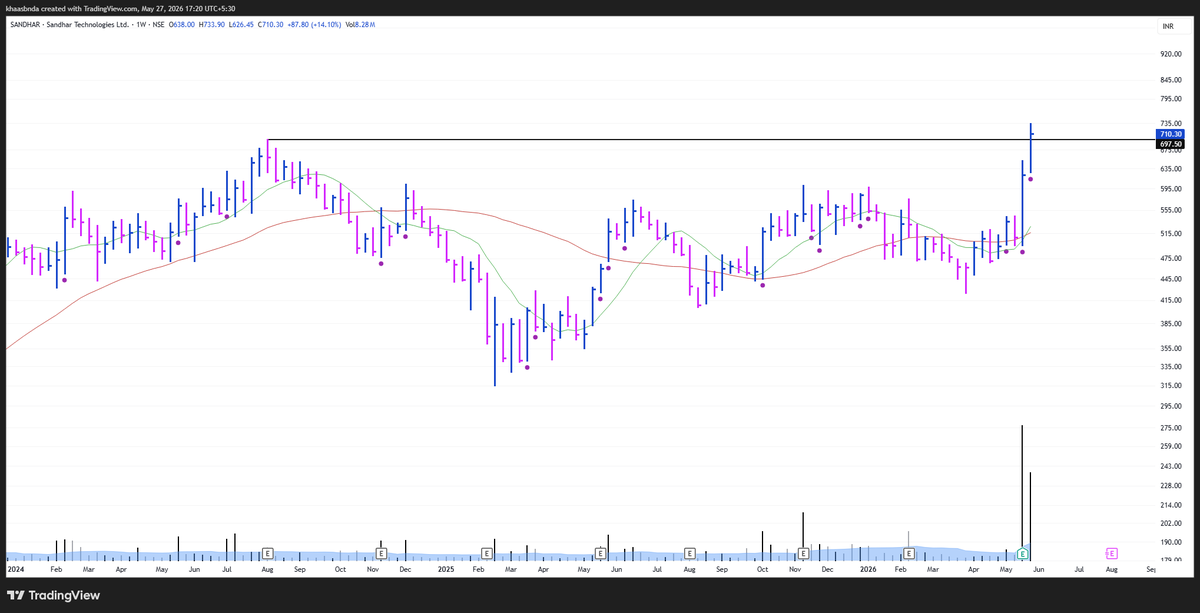This screenshot has height=613, width=1200.
Task: Open the earnings E marker near Feb 2025
Action: (487, 553)
